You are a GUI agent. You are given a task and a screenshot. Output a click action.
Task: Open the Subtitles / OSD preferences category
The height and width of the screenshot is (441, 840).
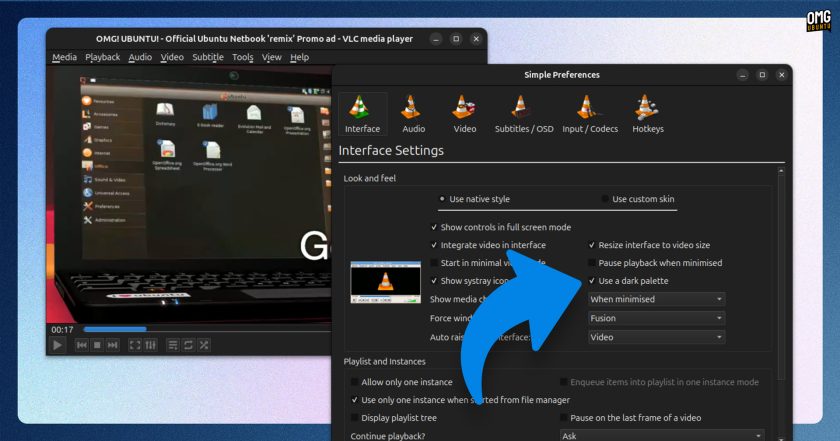pyautogui.click(x=523, y=114)
